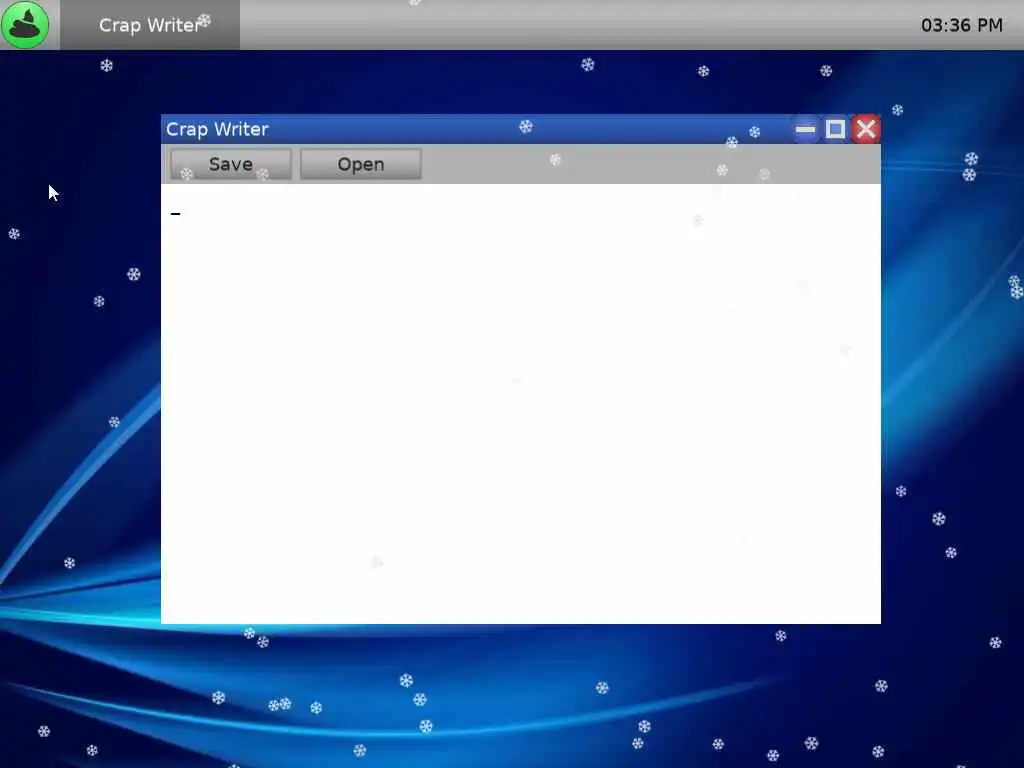Close the Crap Writer window
1024x768 pixels.
[x=866, y=129]
